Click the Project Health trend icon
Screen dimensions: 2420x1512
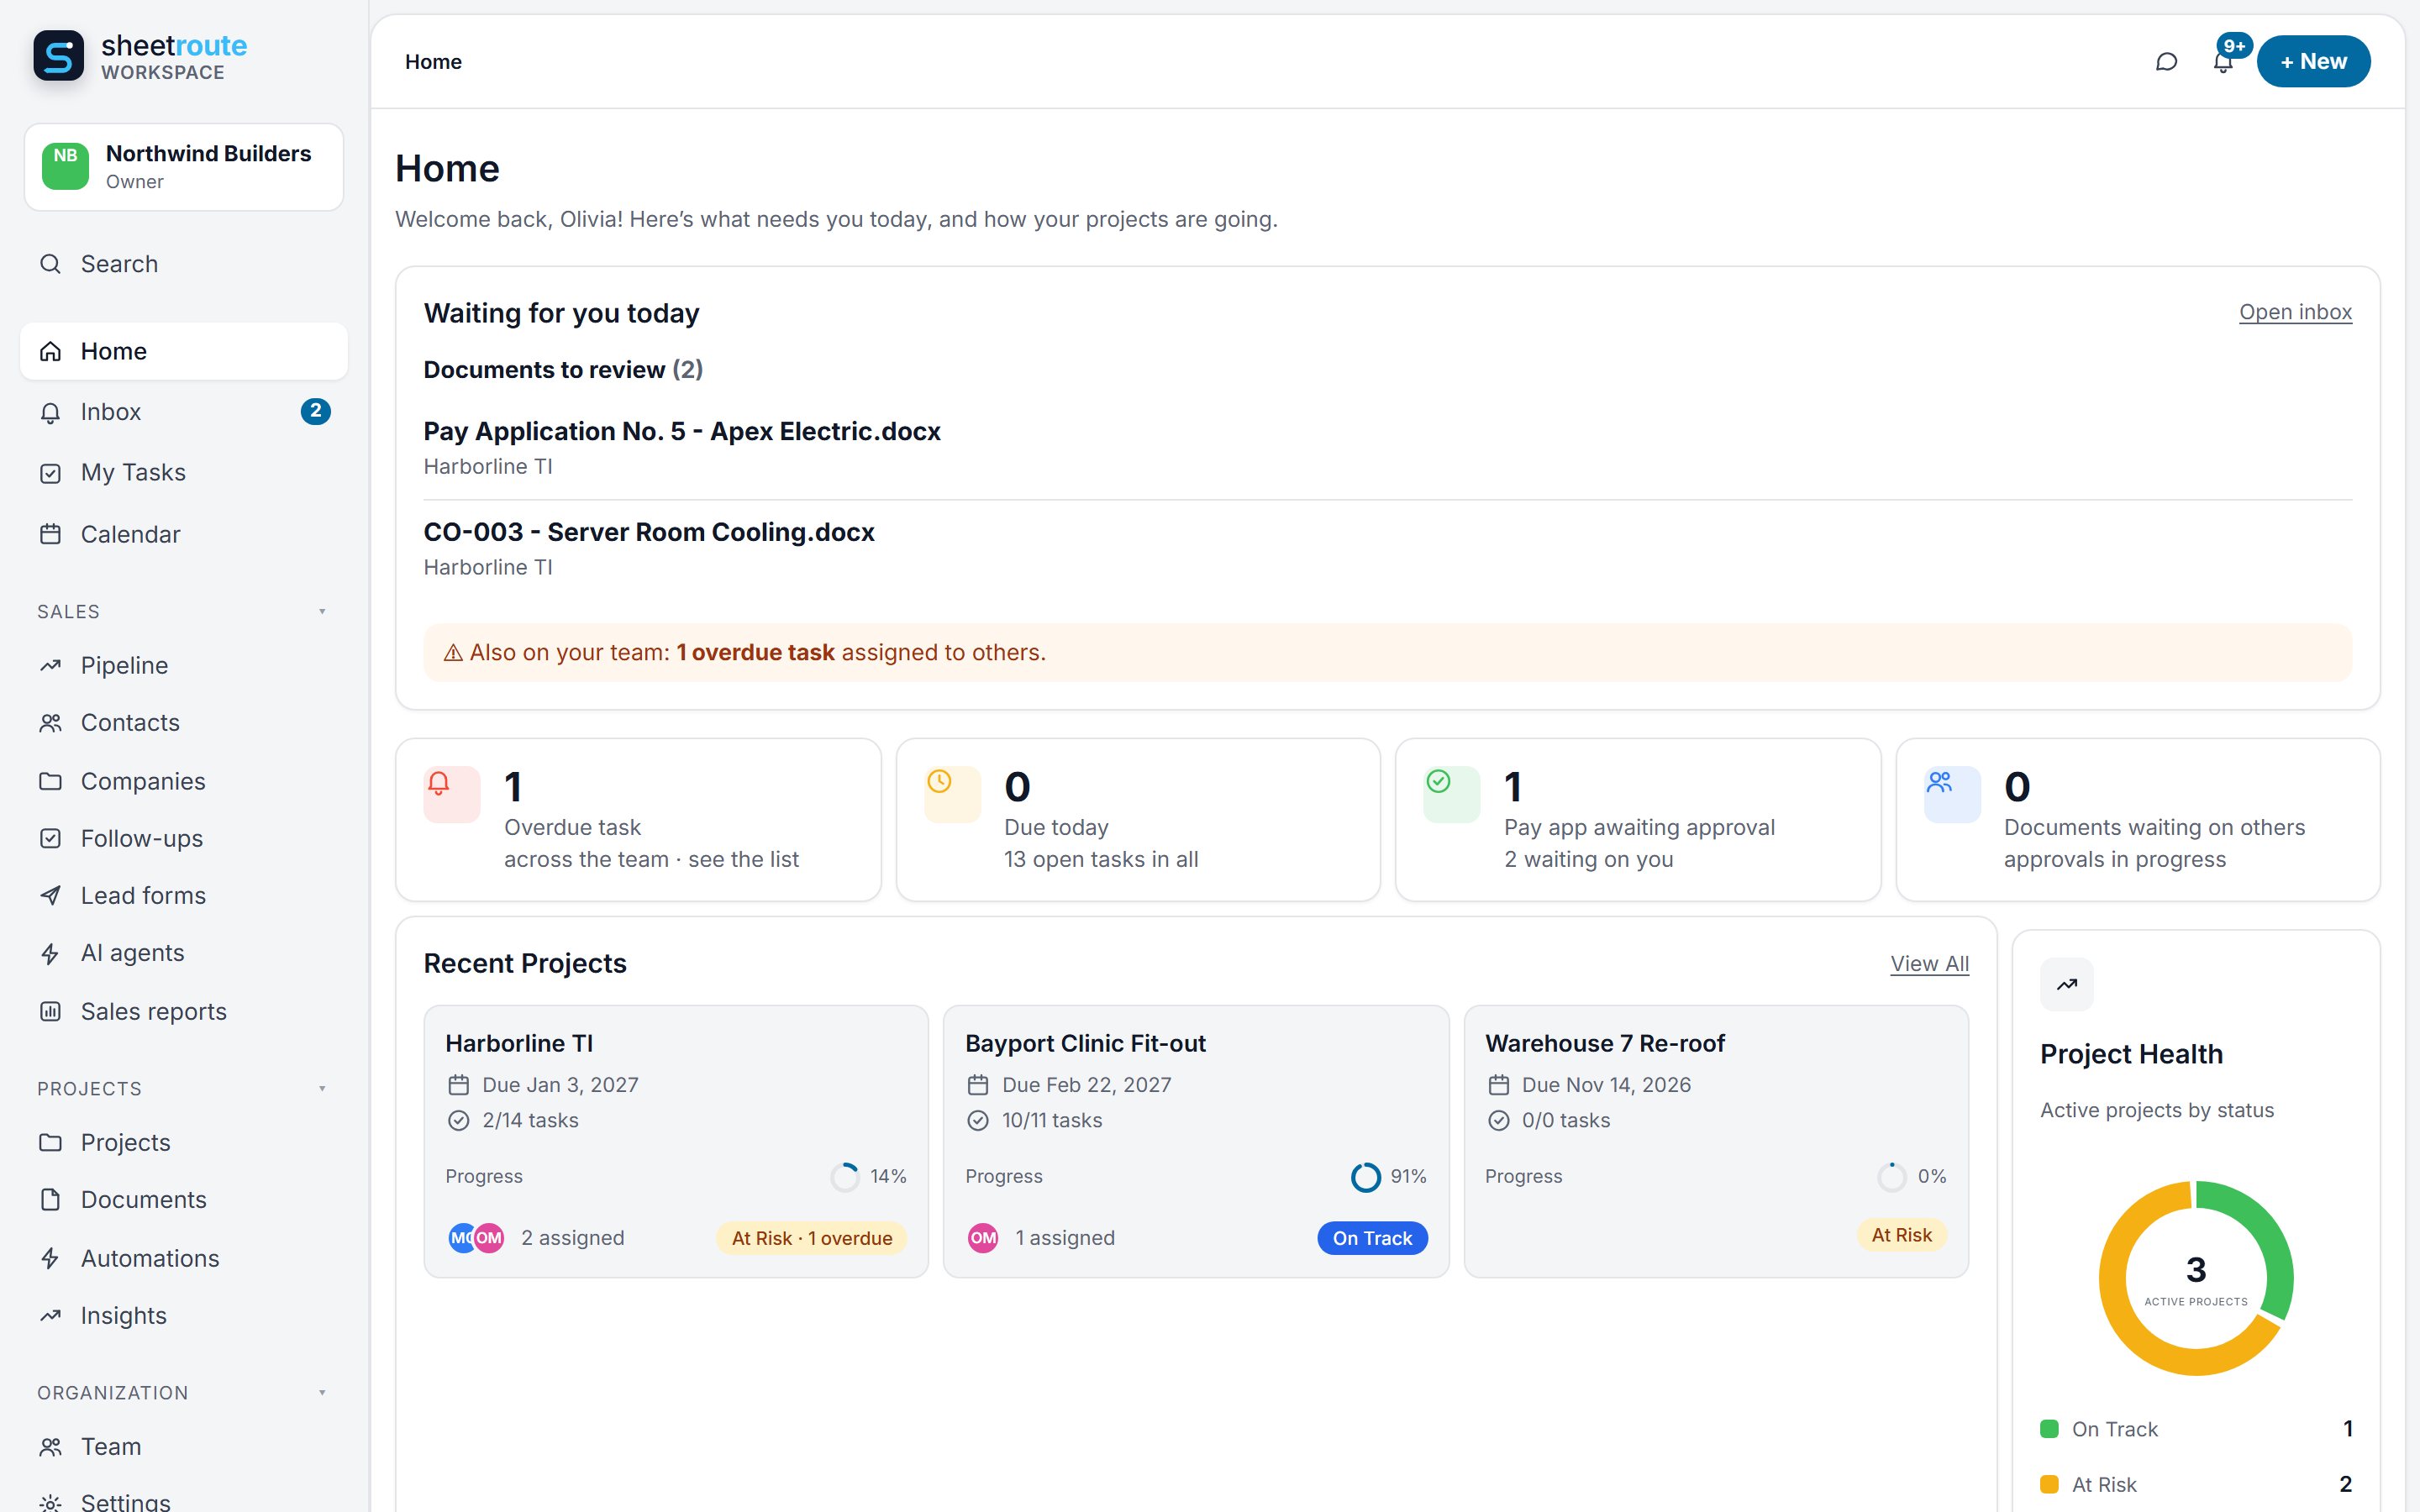click(2066, 985)
